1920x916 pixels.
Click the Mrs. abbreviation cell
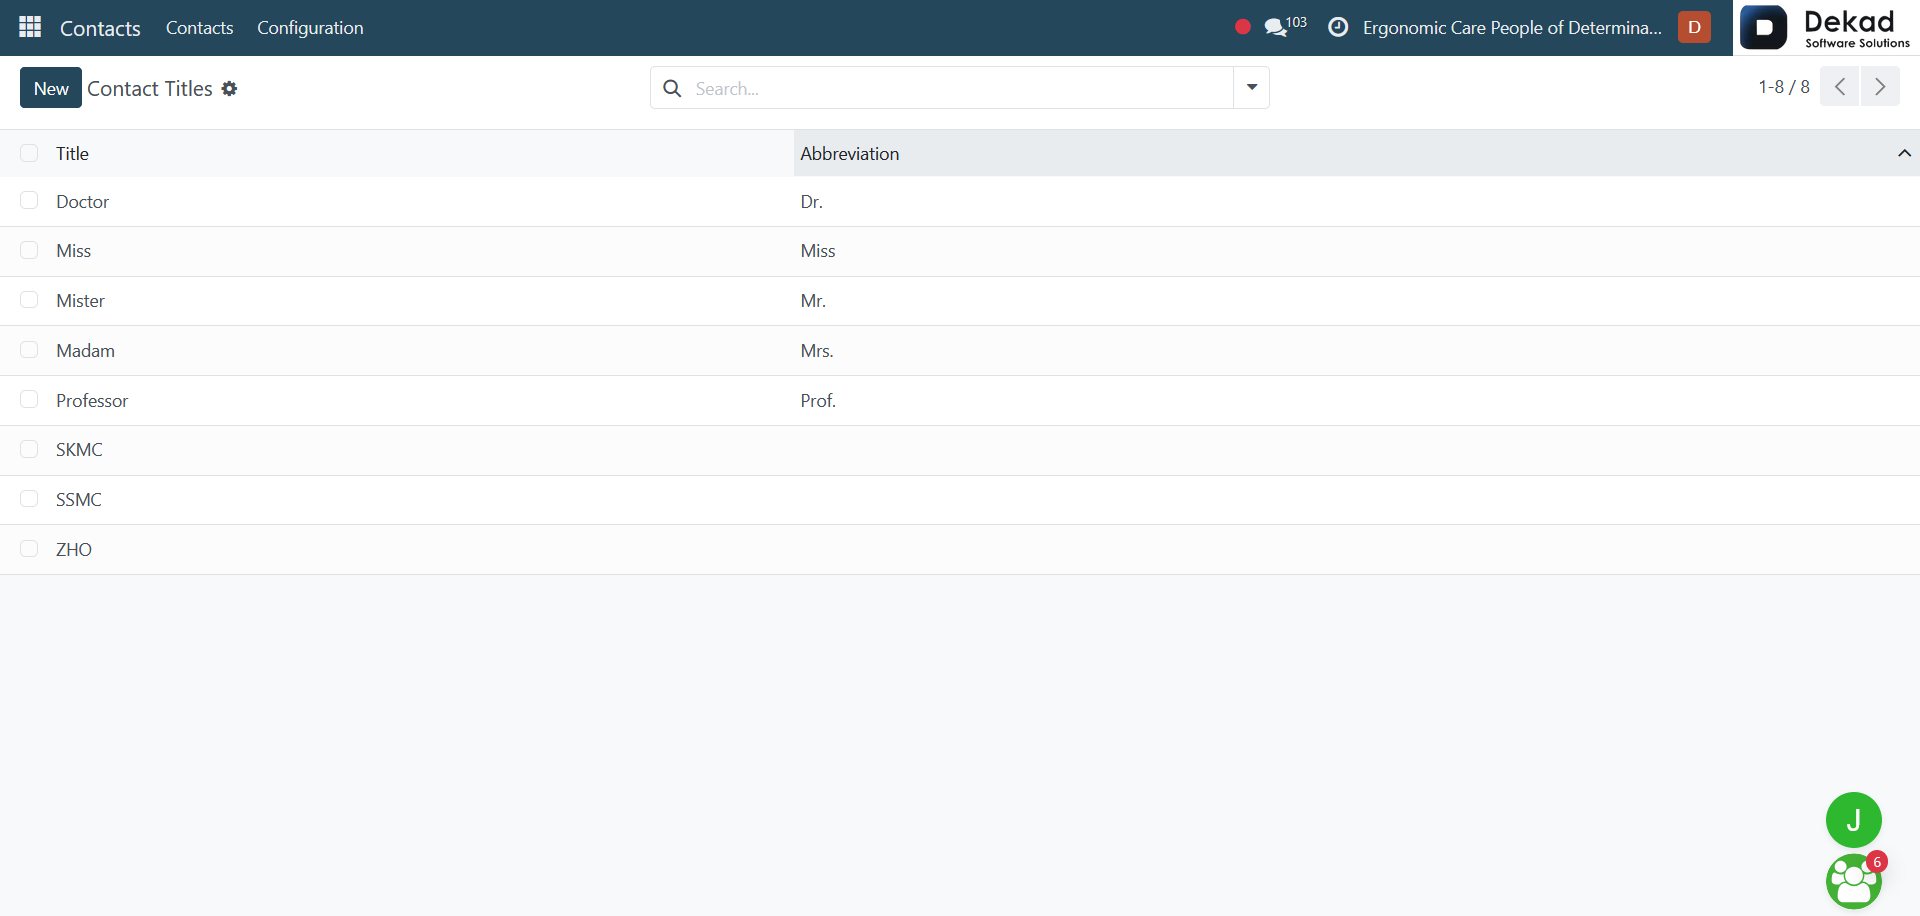click(816, 351)
